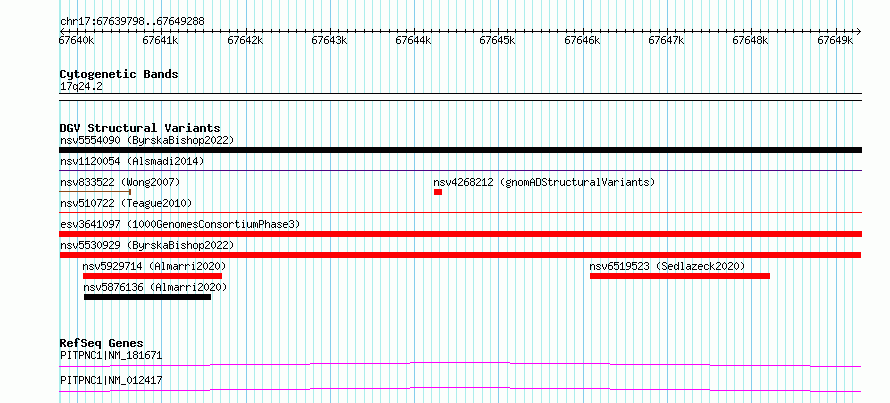Viewport: 890px width, 403px height.
Task: Click the nsv1120054 (Alsmadi2014) label
Action: pos(132,161)
